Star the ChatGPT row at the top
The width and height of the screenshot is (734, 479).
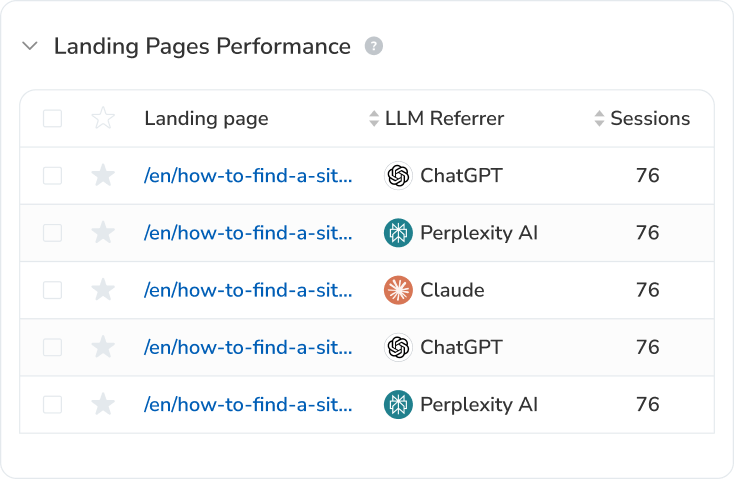(x=103, y=176)
